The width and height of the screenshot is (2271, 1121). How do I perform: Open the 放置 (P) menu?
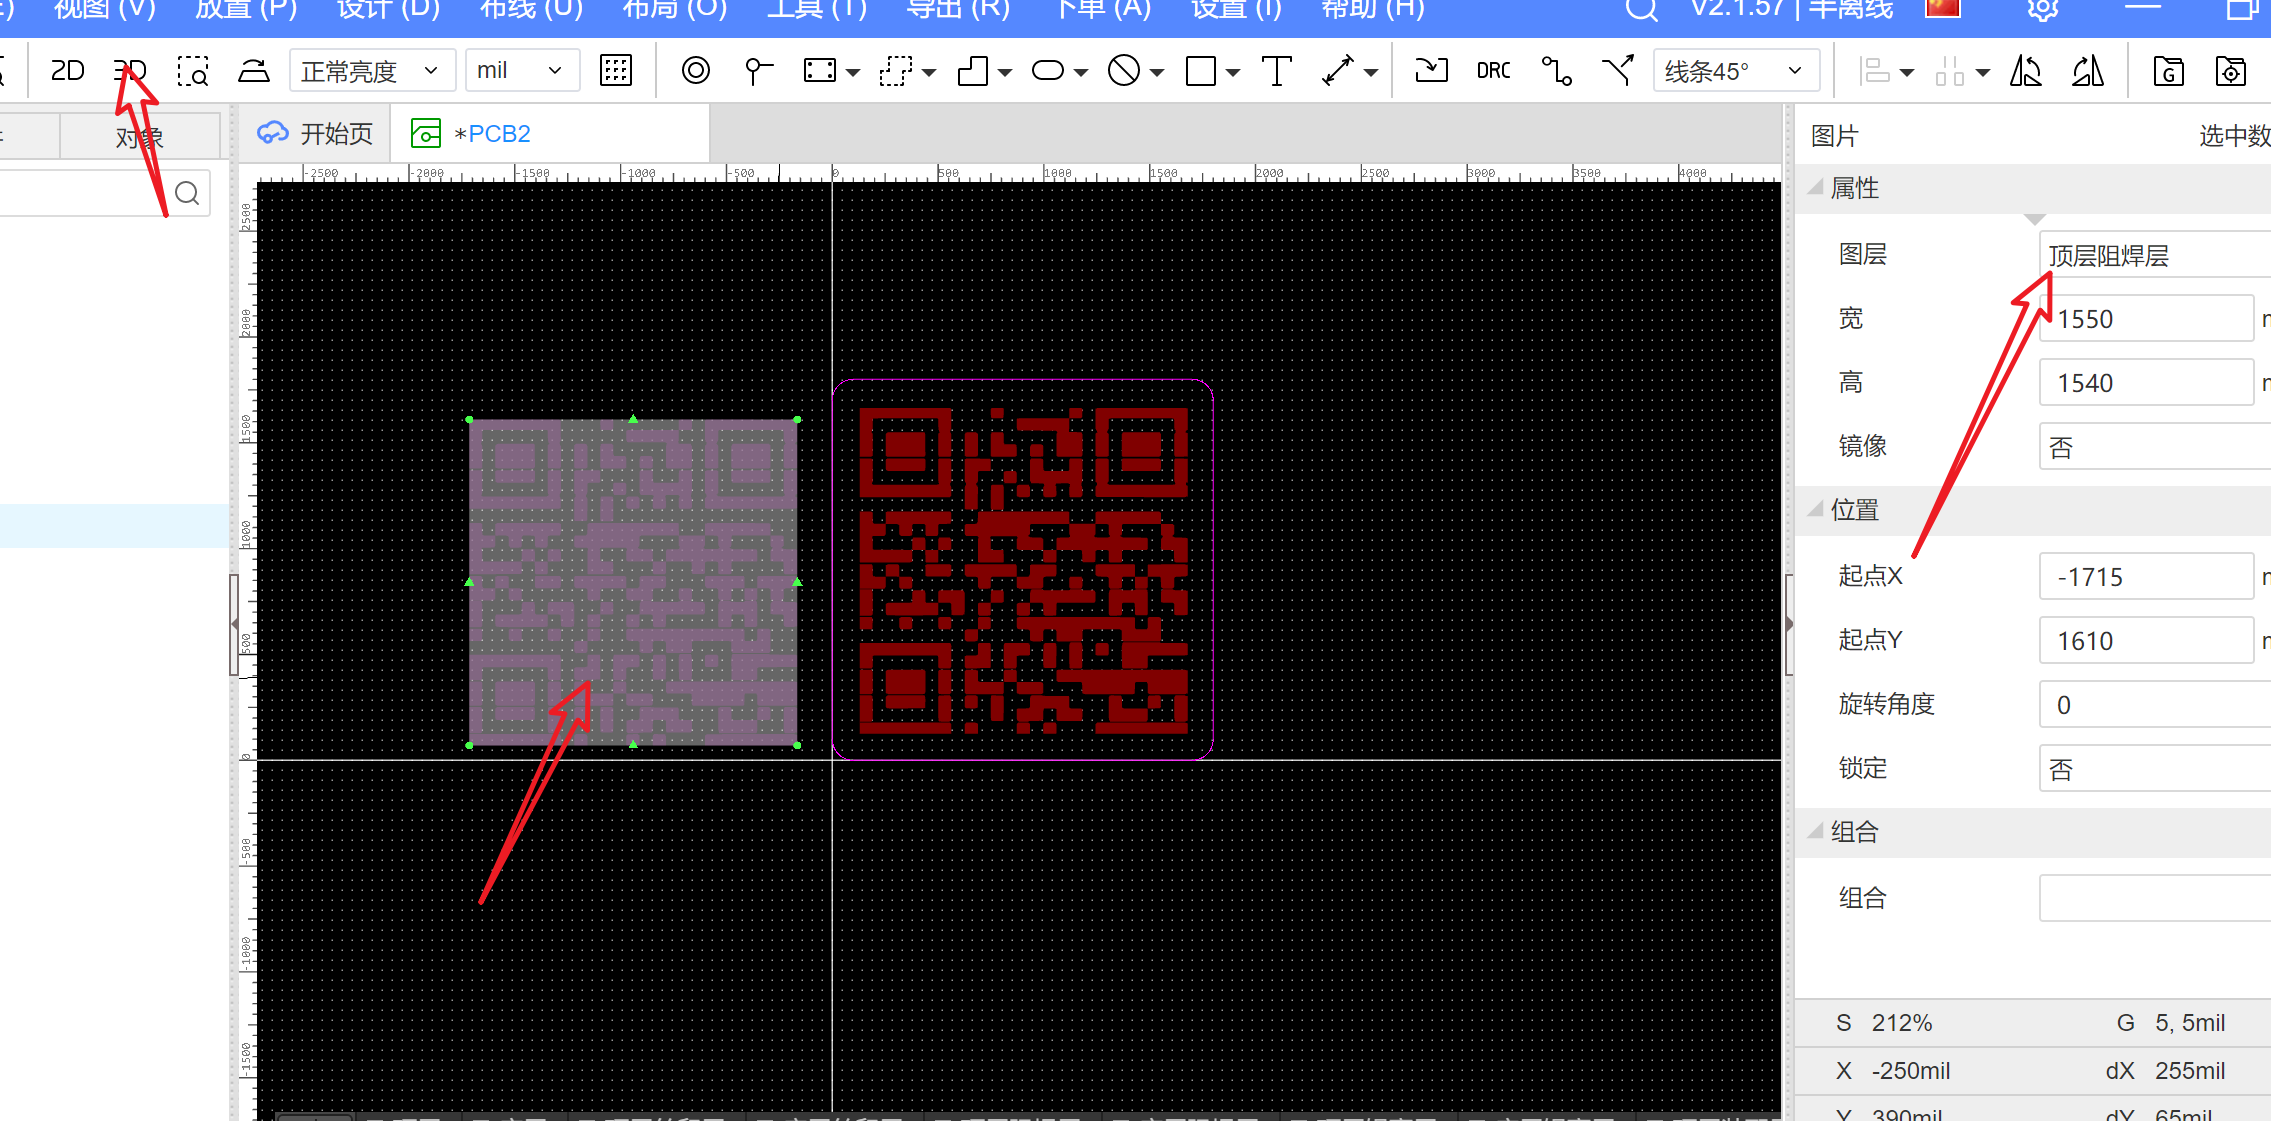(x=246, y=9)
